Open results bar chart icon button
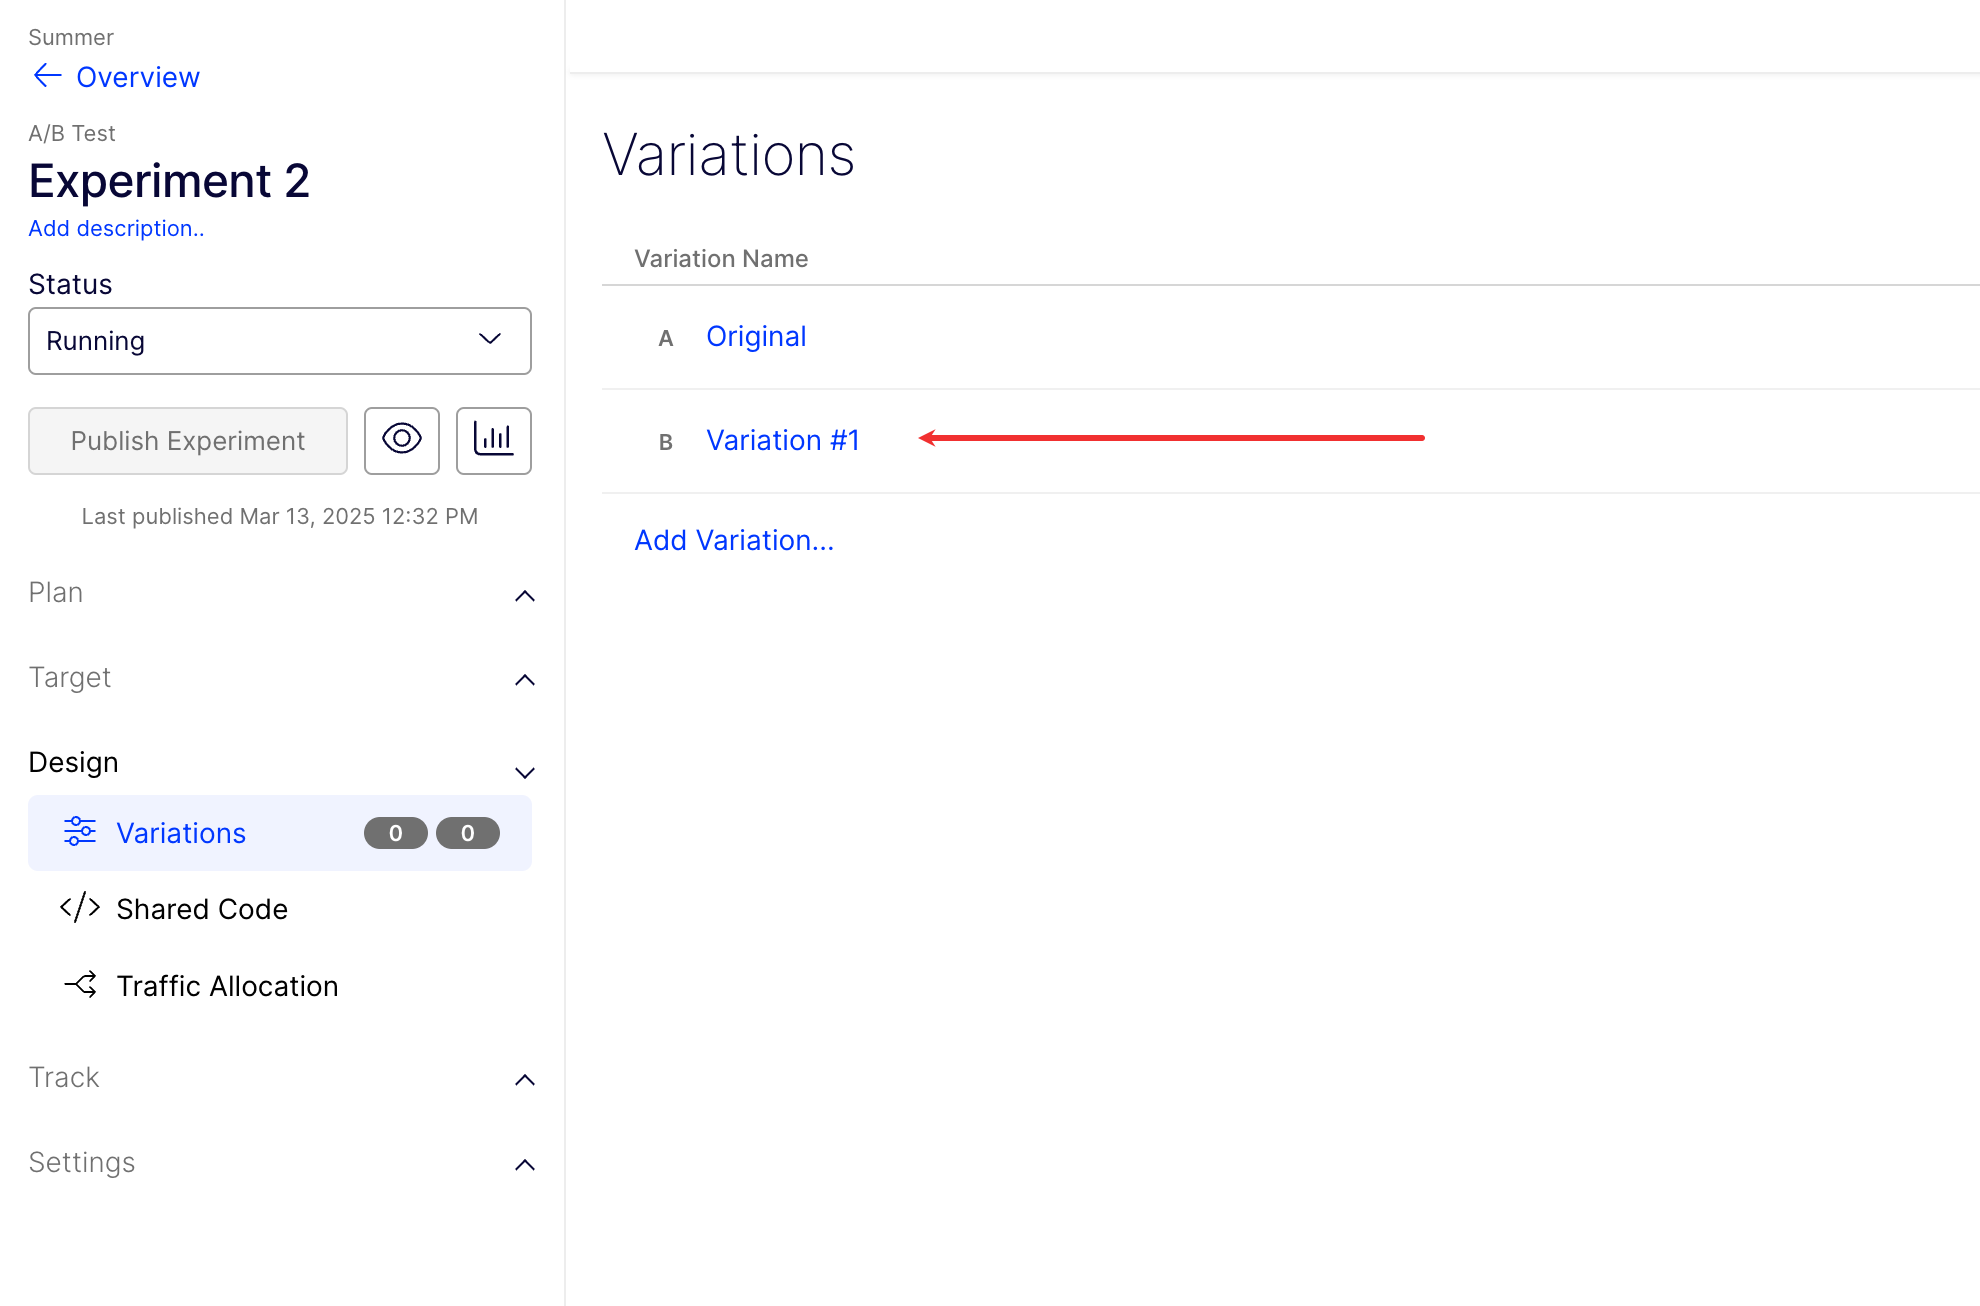Image resolution: width=1980 pixels, height=1306 pixels. pos(494,440)
